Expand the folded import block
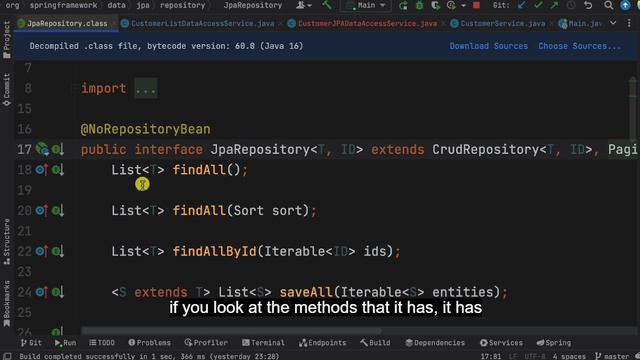The image size is (640, 360). [x=145, y=89]
